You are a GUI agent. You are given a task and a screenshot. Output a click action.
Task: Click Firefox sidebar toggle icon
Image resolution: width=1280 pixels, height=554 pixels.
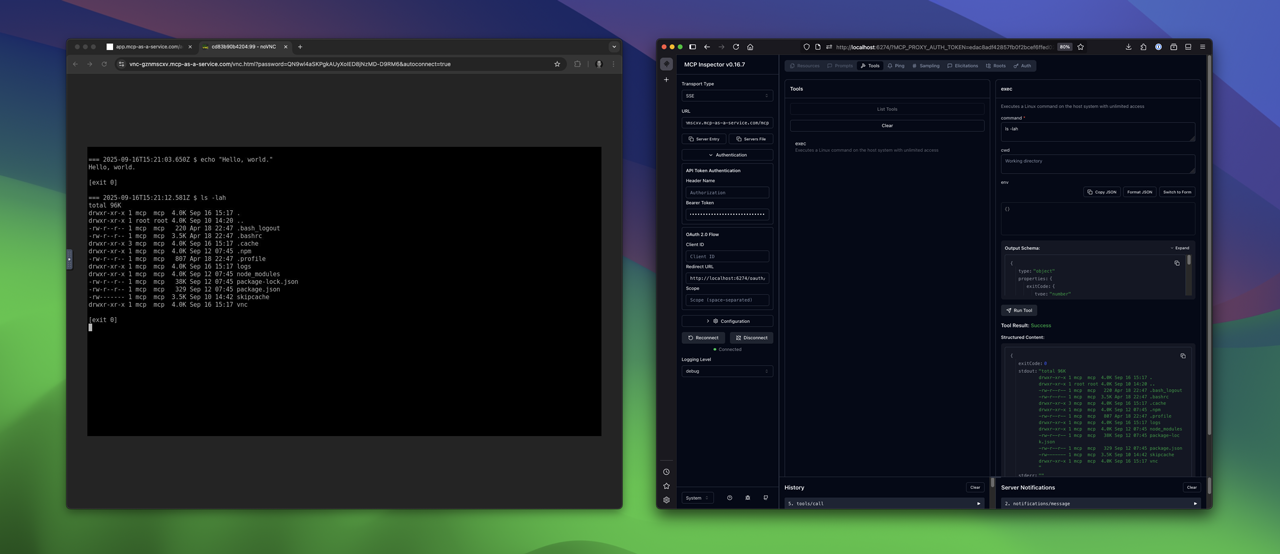point(692,47)
